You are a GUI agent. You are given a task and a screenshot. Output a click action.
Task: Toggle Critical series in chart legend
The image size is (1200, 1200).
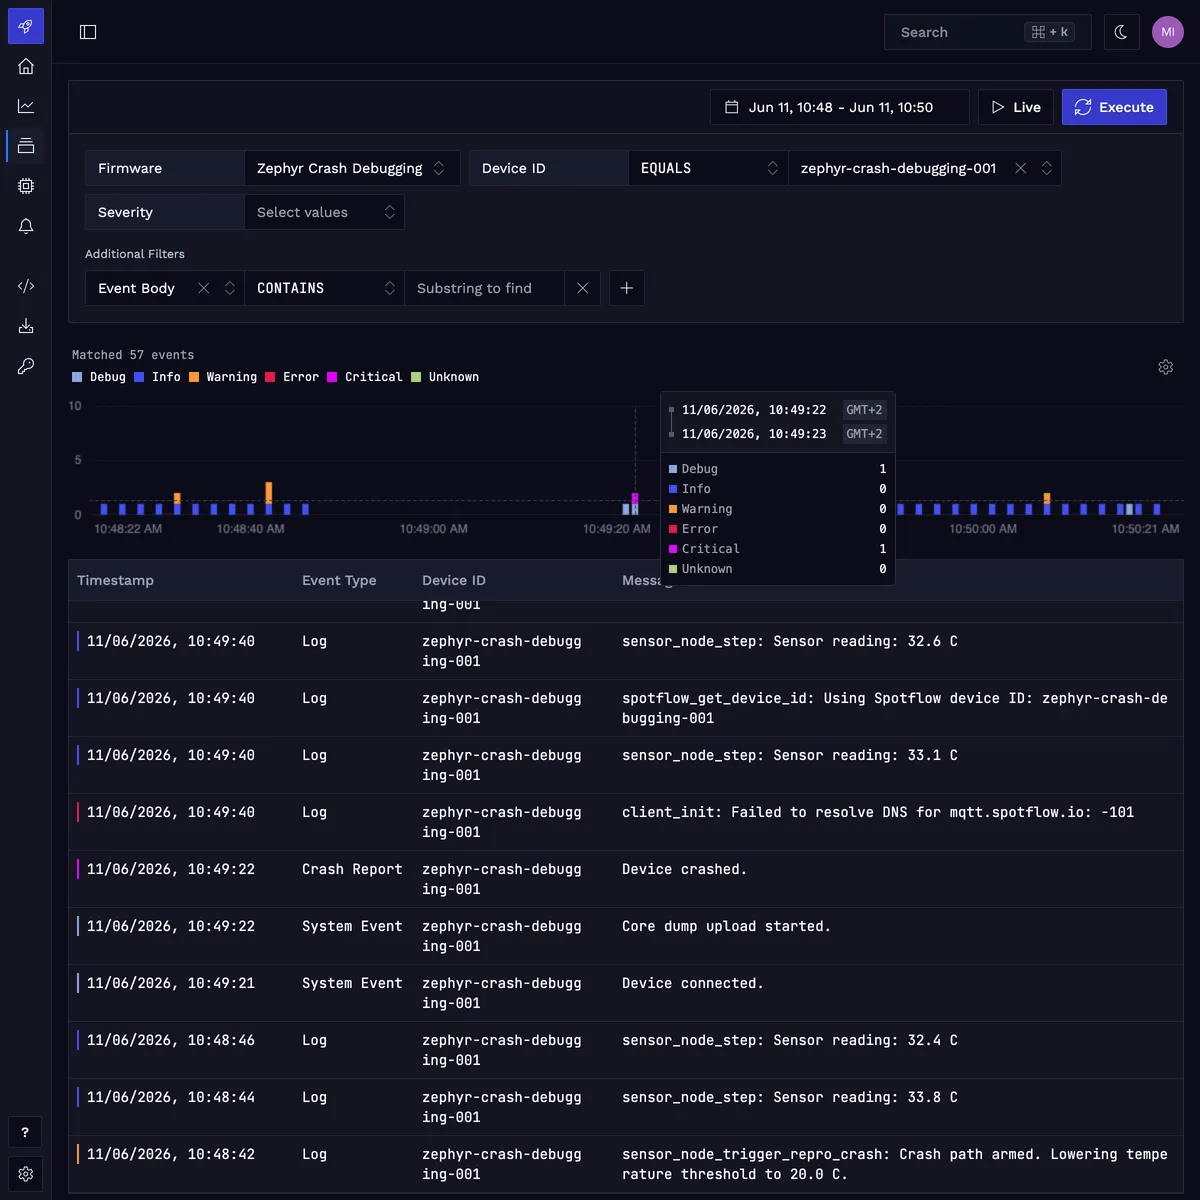[365, 377]
